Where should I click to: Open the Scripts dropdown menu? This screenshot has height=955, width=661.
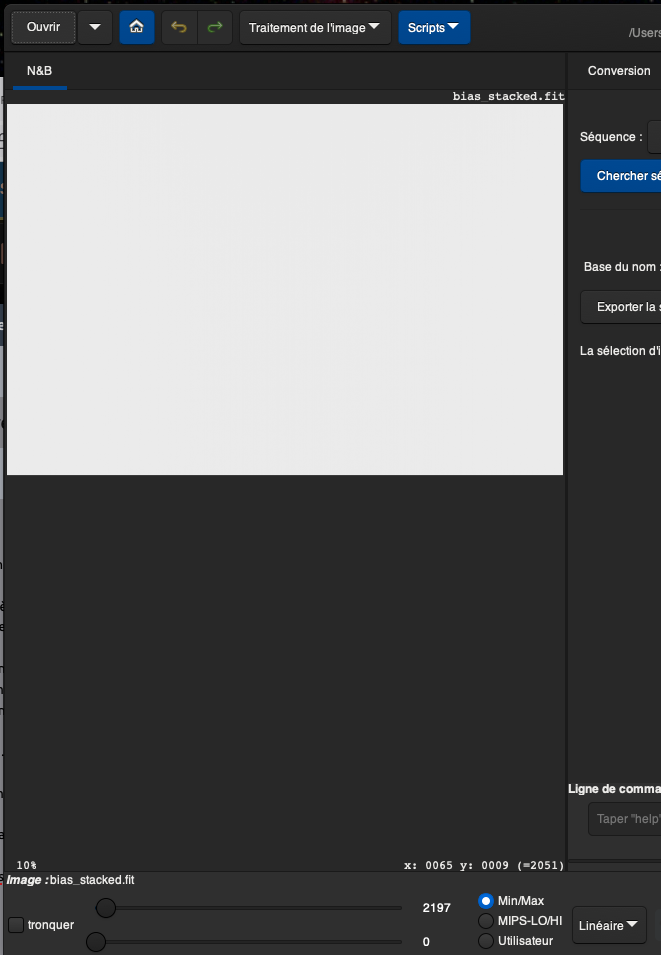434,27
